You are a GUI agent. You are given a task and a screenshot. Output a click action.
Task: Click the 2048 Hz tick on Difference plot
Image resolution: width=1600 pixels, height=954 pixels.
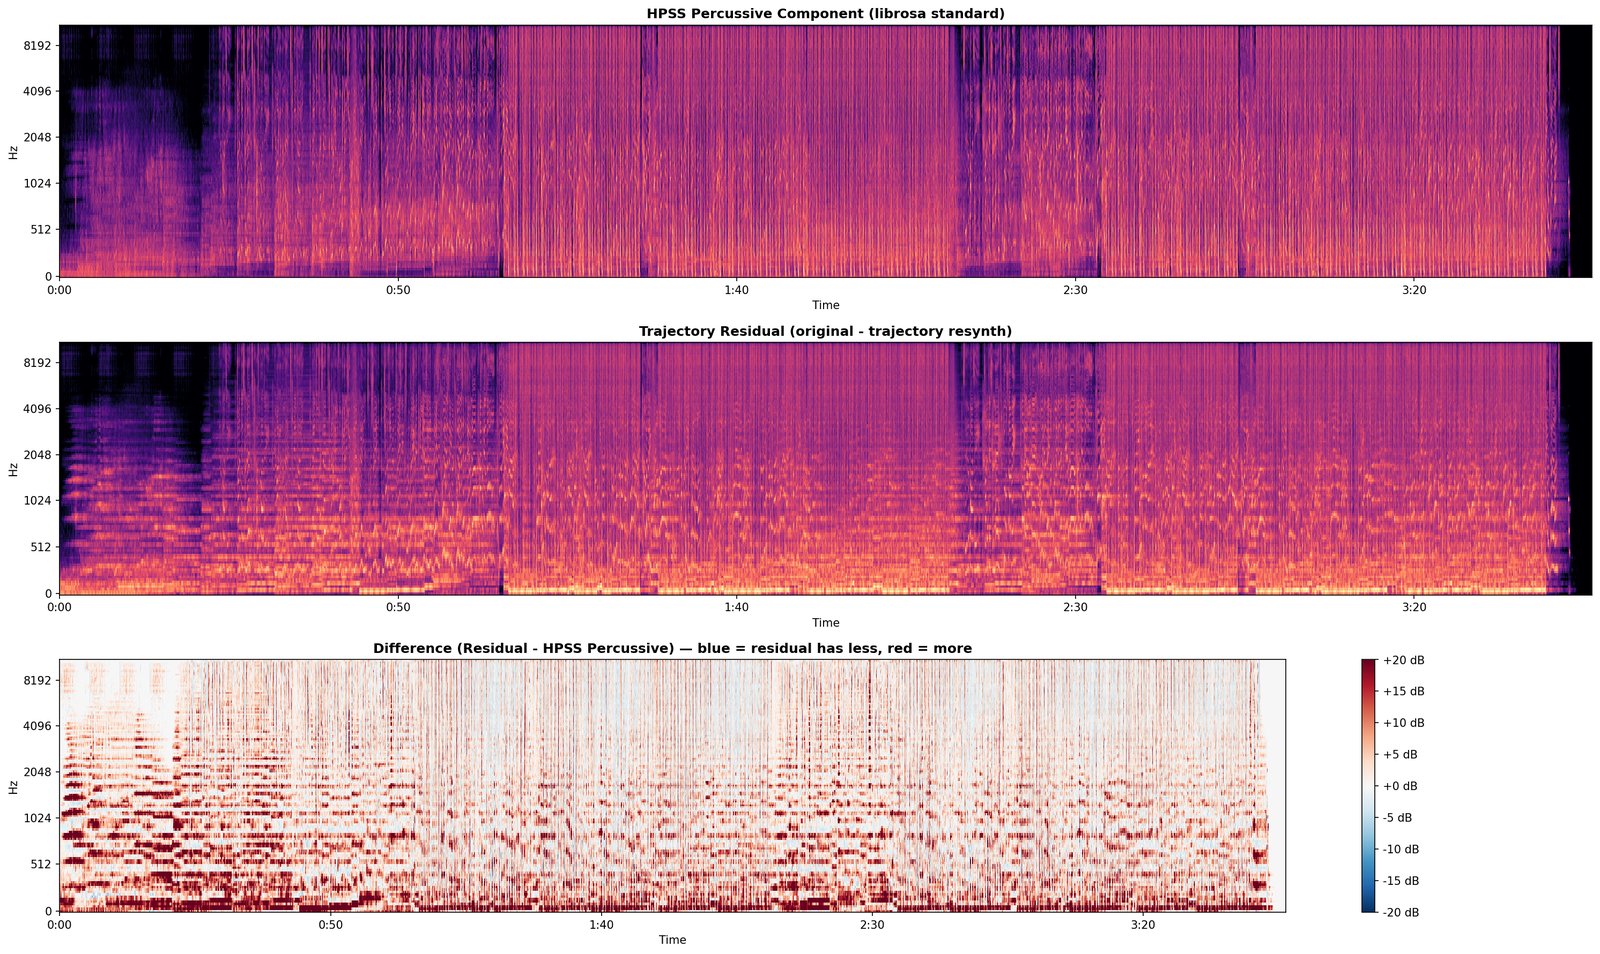(36, 772)
